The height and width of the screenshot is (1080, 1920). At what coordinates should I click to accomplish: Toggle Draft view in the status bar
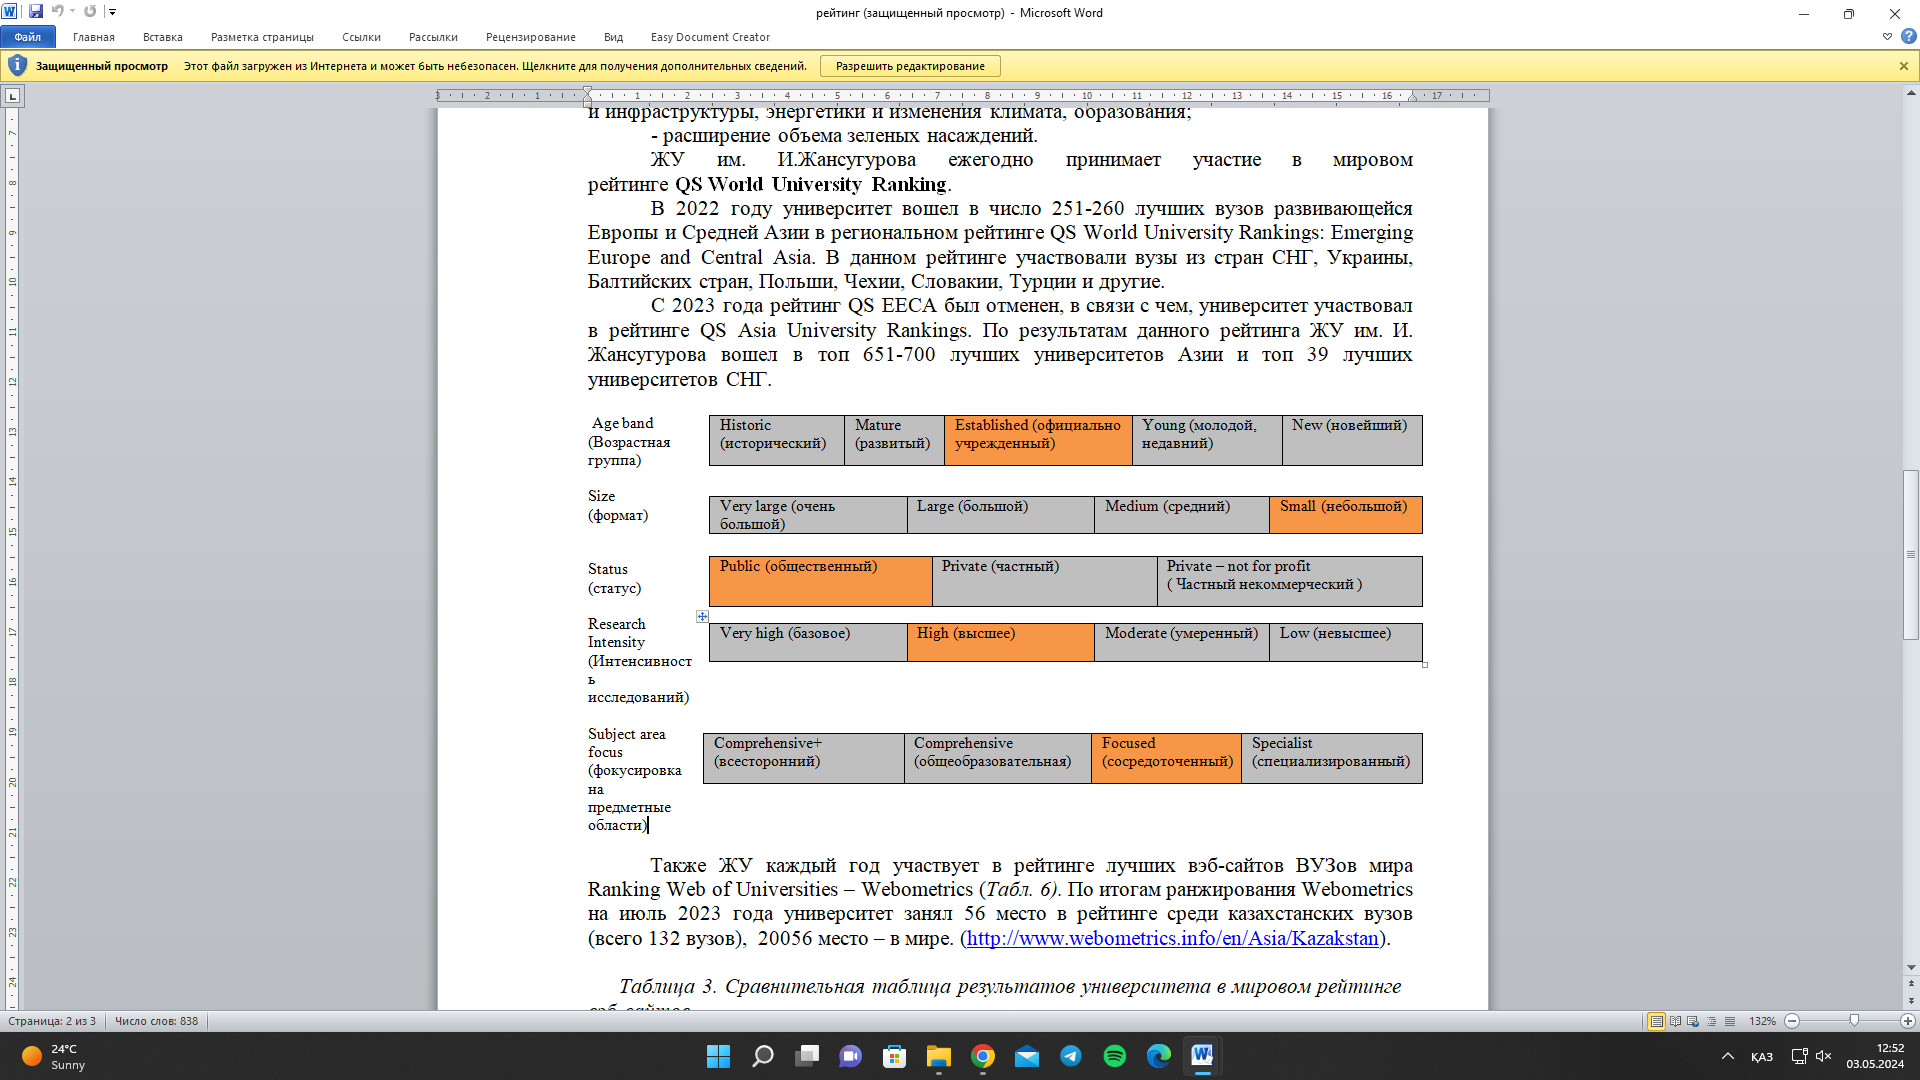point(1729,1021)
